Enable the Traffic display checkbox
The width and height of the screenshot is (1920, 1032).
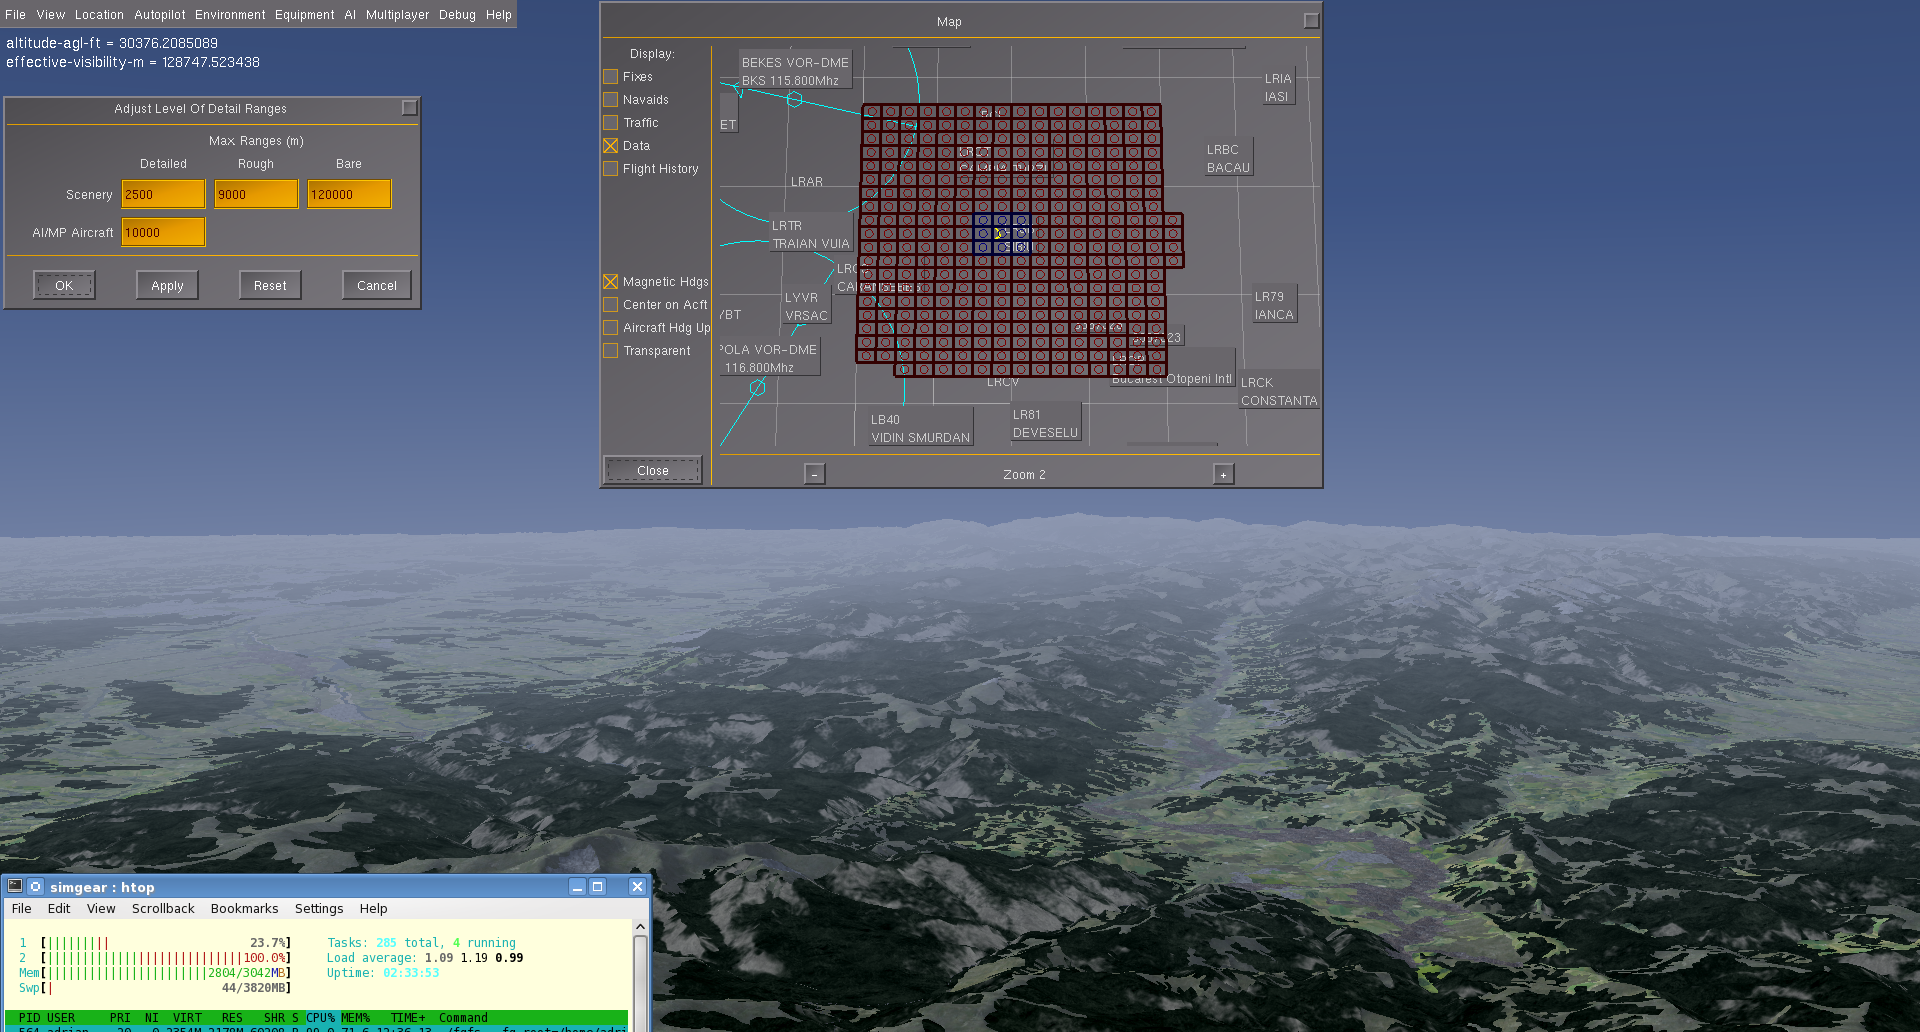coord(610,123)
